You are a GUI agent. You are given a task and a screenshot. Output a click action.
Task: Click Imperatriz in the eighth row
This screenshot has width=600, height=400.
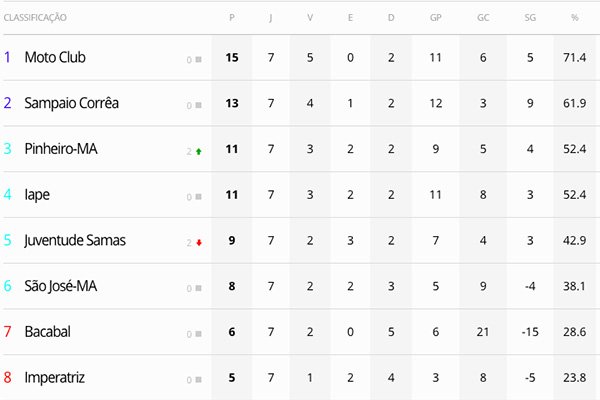coord(54,378)
